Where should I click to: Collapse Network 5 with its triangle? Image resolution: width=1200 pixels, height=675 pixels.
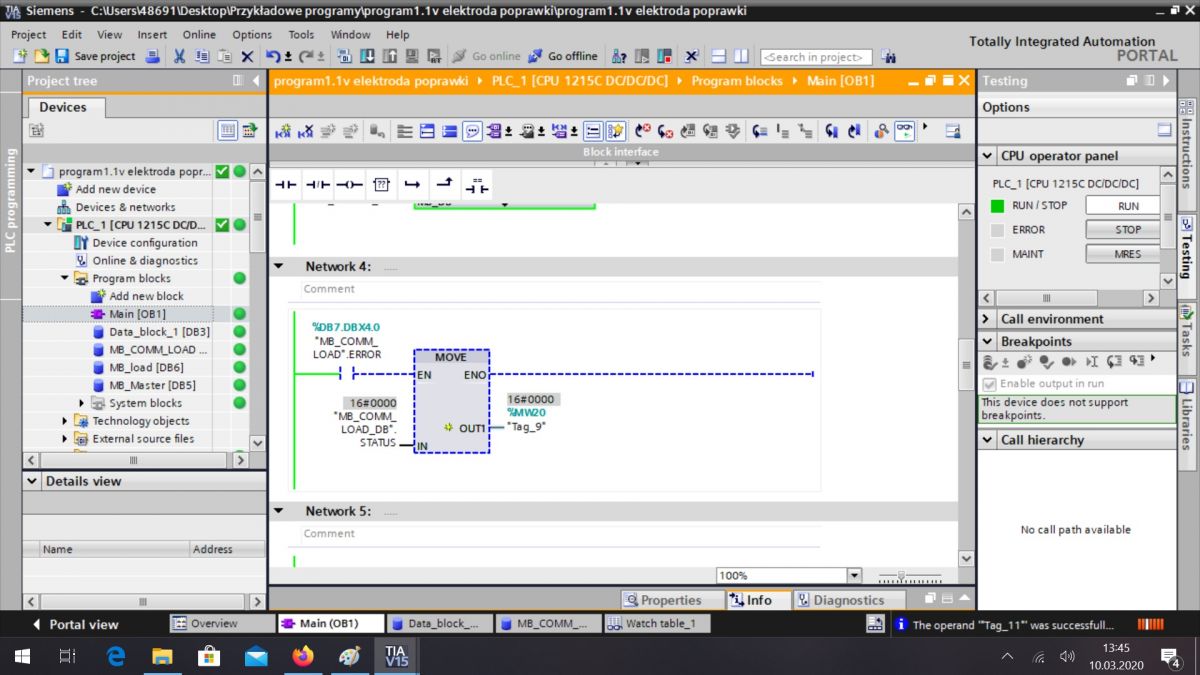(279, 511)
